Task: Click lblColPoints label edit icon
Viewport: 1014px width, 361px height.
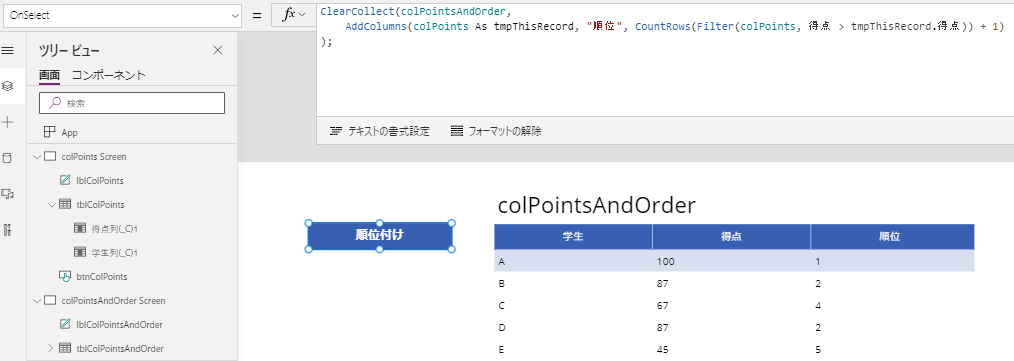Action: [65, 180]
